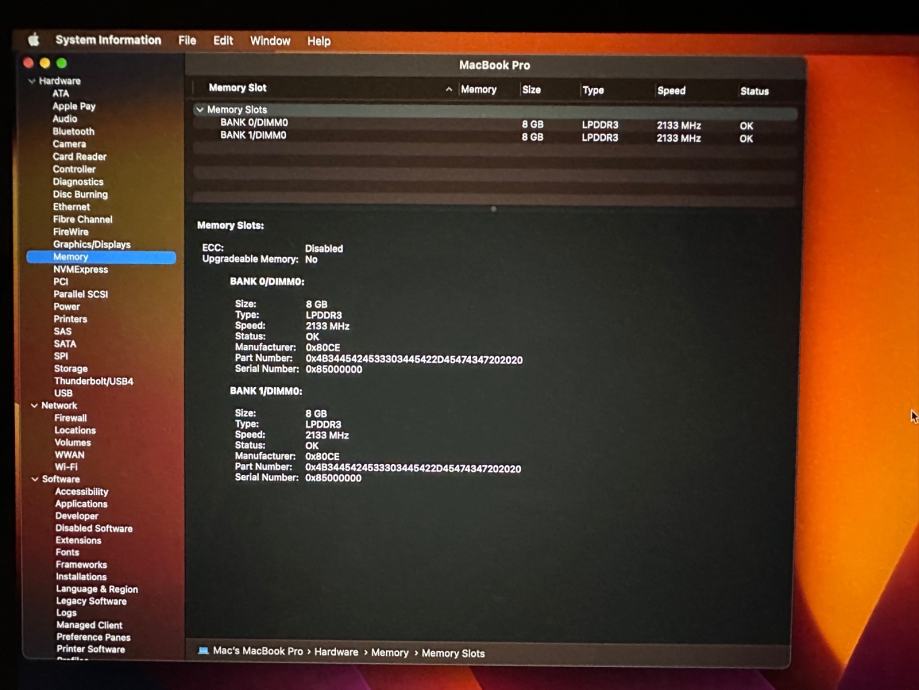The image size is (919, 690).
Task: Click Memory Slots in the path bar
Action: [x=453, y=653]
